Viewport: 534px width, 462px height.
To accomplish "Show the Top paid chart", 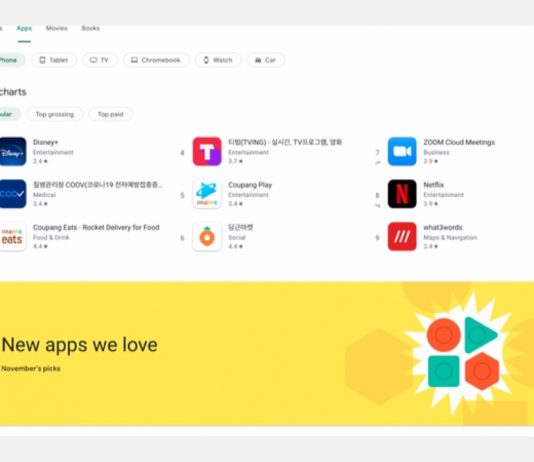I will [110, 114].
